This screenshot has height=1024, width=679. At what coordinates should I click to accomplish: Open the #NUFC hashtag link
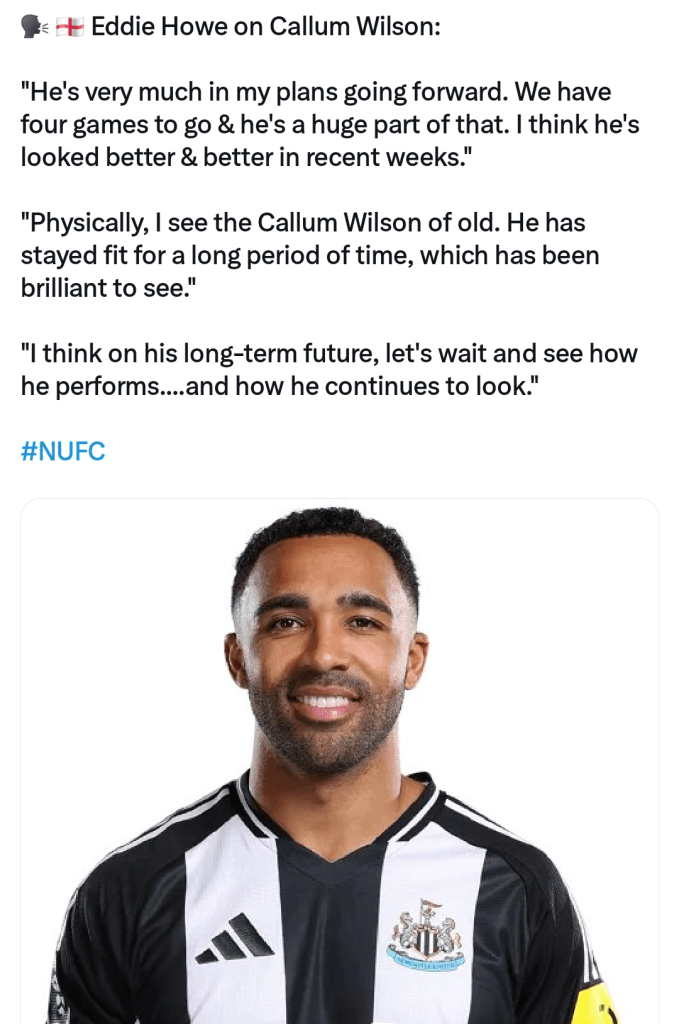(x=63, y=451)
